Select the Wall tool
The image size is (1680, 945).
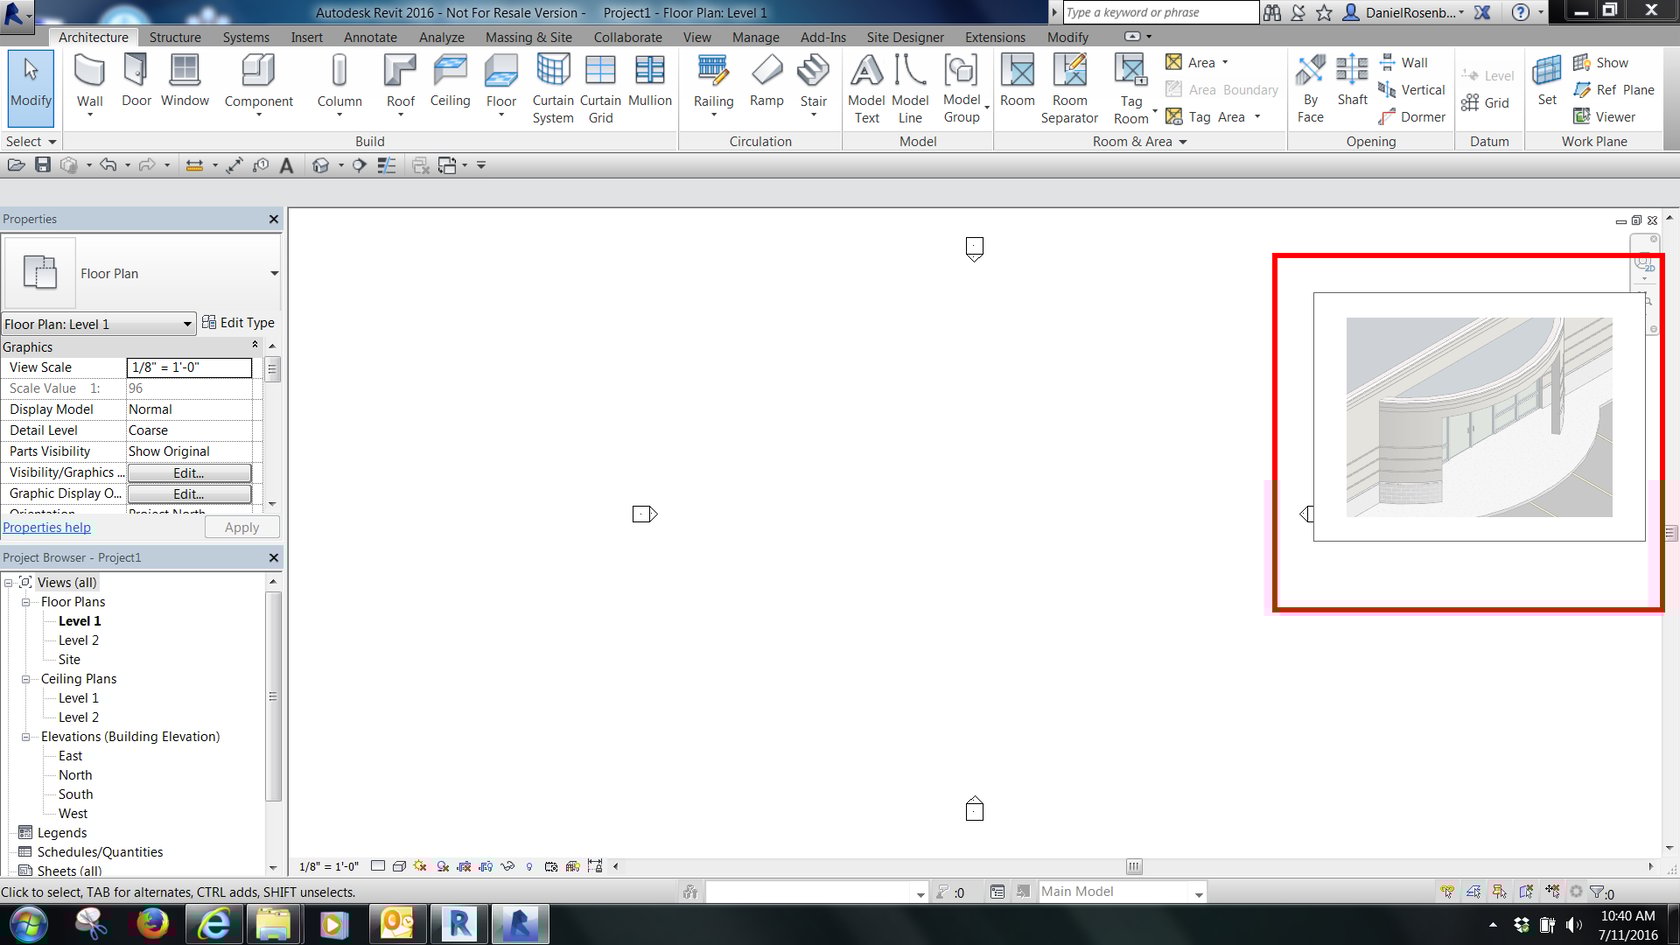tap(89, 80)
